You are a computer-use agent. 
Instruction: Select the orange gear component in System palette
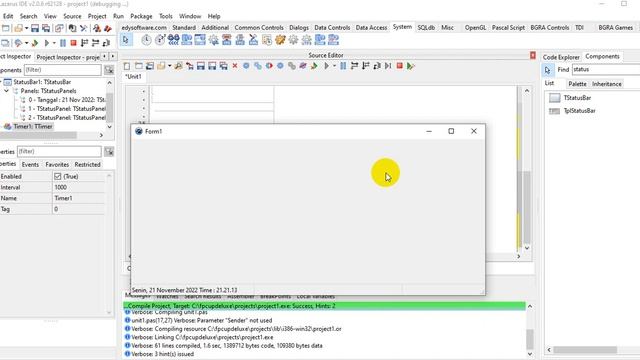pos(280,40)
